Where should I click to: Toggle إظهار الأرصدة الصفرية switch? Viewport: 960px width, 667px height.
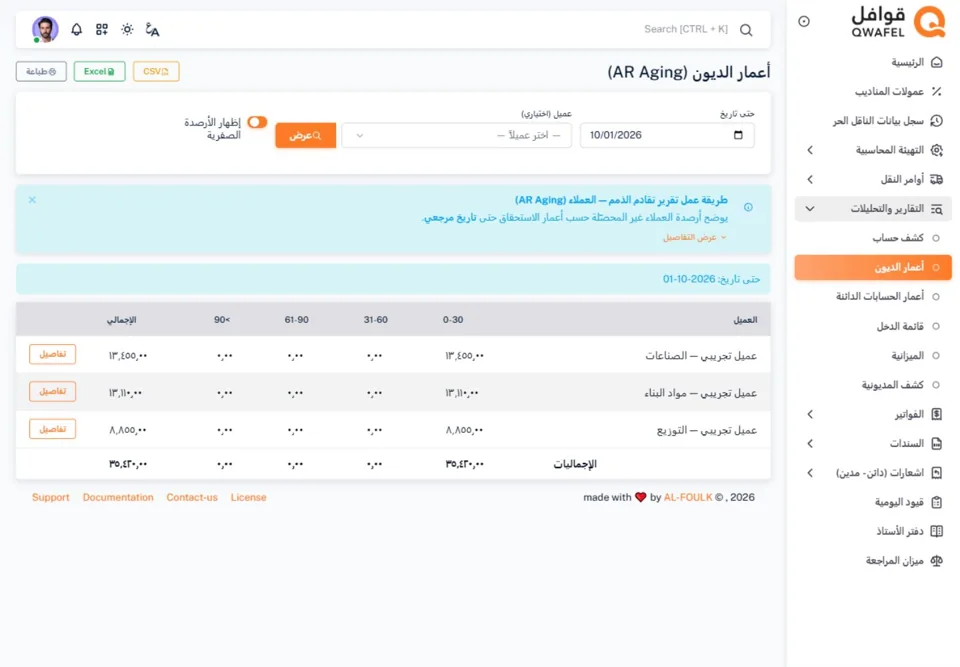[257, 122]
